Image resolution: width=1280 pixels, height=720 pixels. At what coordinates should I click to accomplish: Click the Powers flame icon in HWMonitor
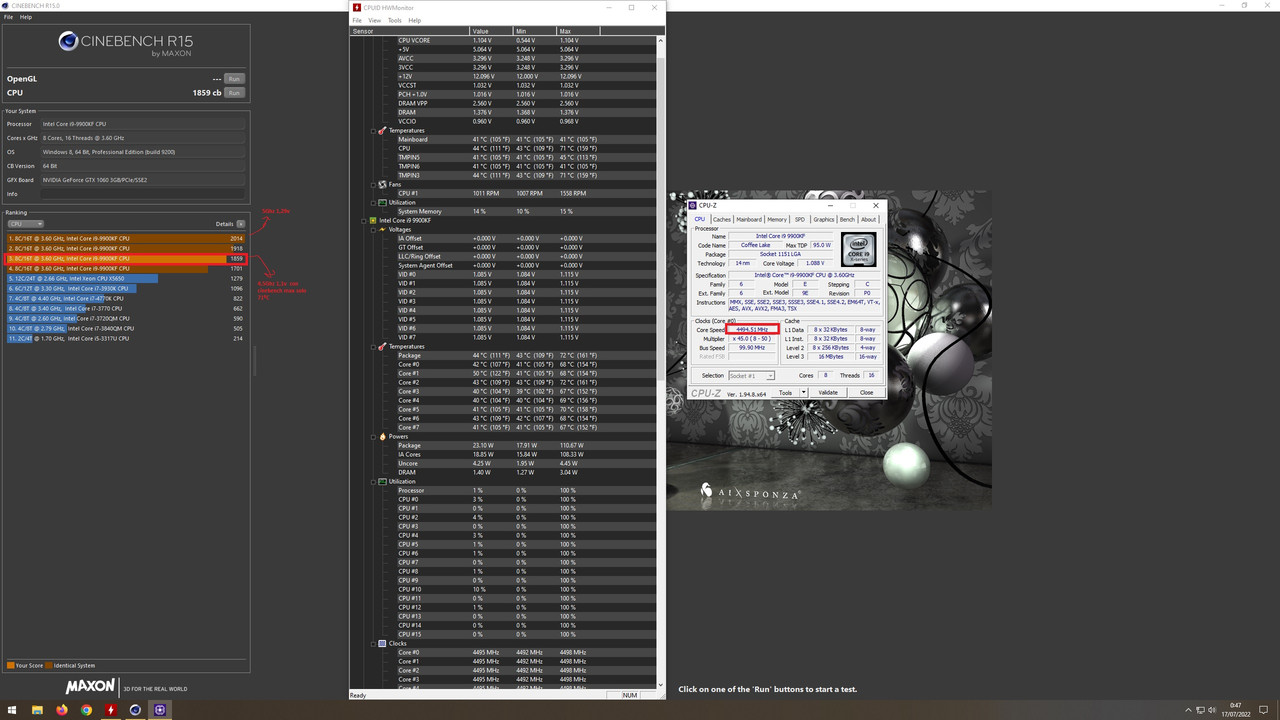(x=382, y=437)
